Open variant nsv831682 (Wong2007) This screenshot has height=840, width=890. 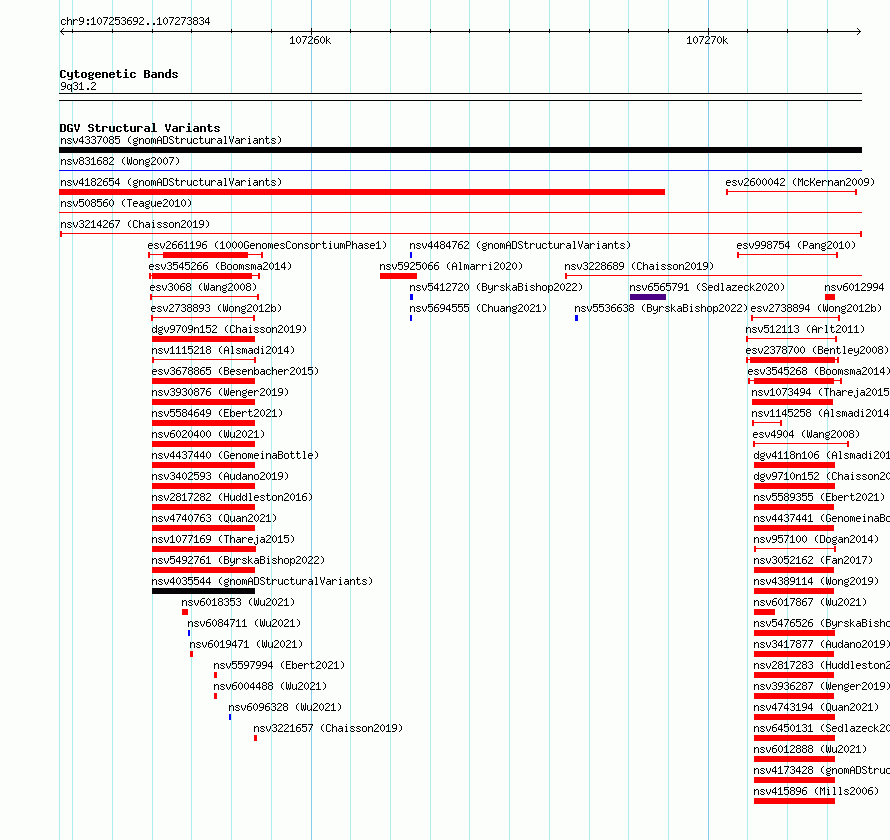coord(120,161)
